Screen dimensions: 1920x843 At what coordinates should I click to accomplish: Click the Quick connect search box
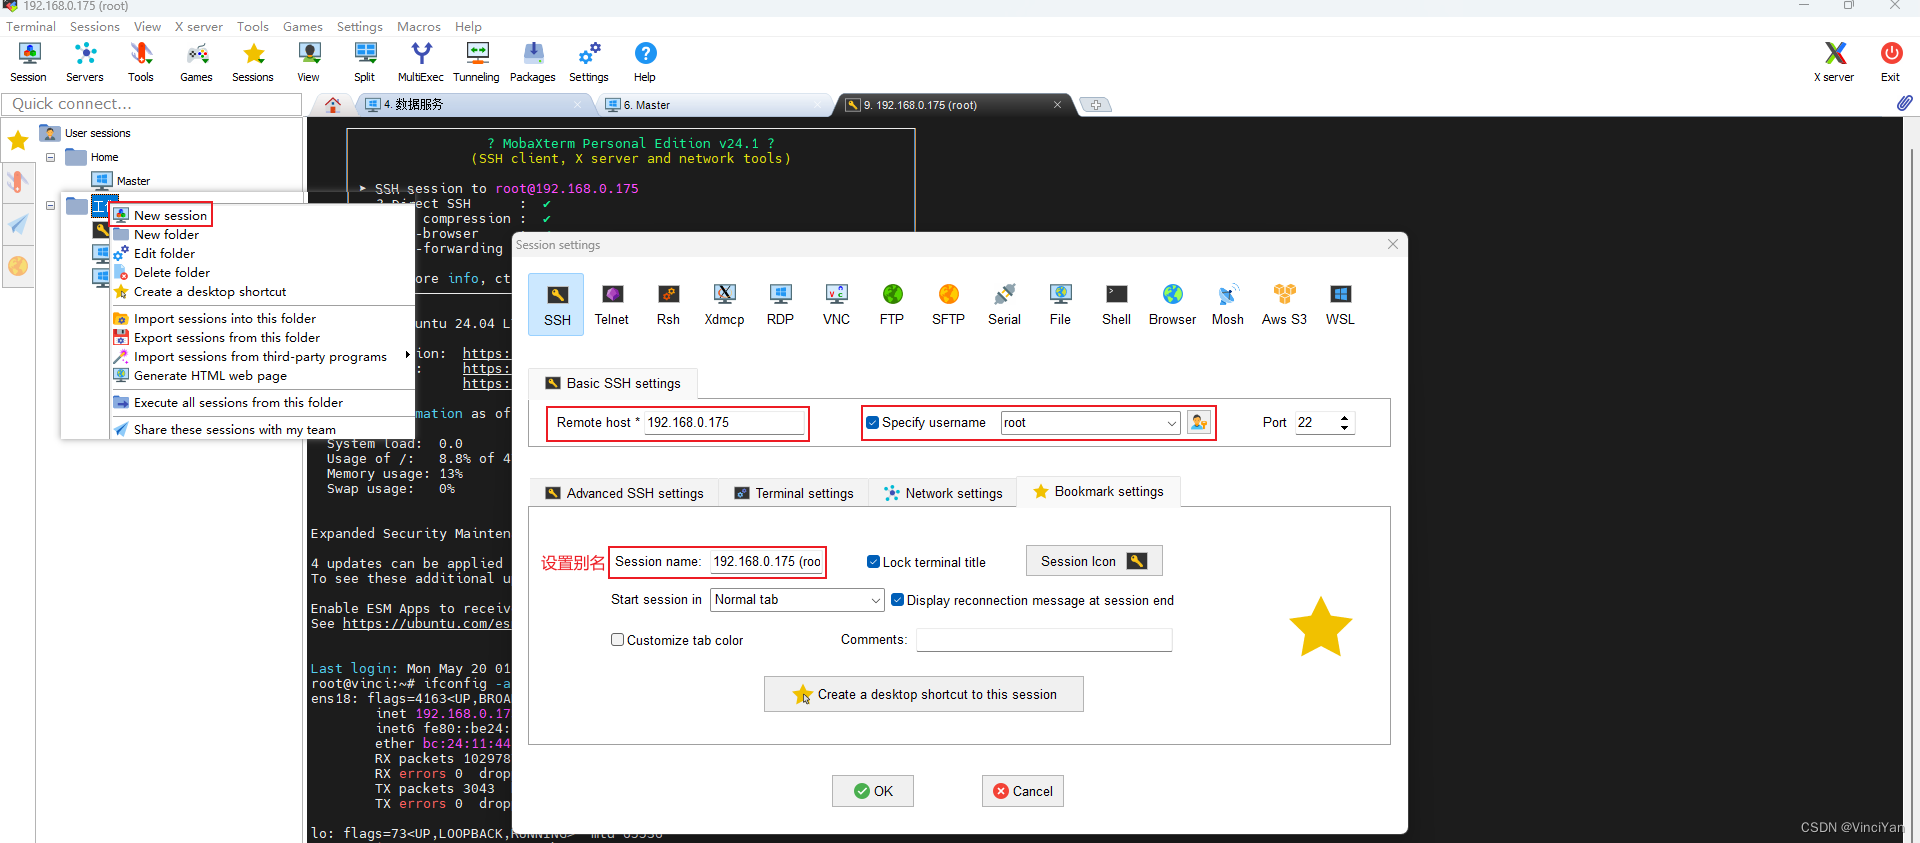point(151,104)
